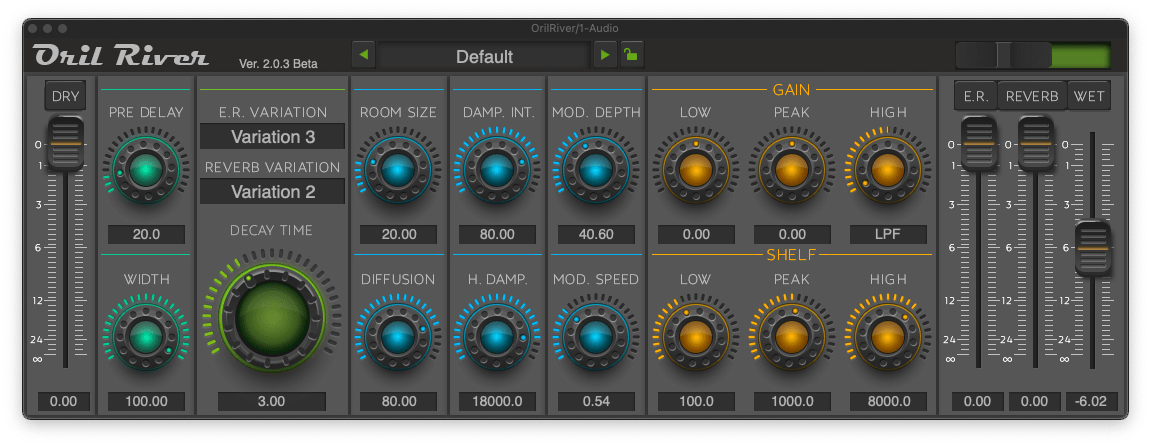Click the Gain Low knob

point(695,172)
